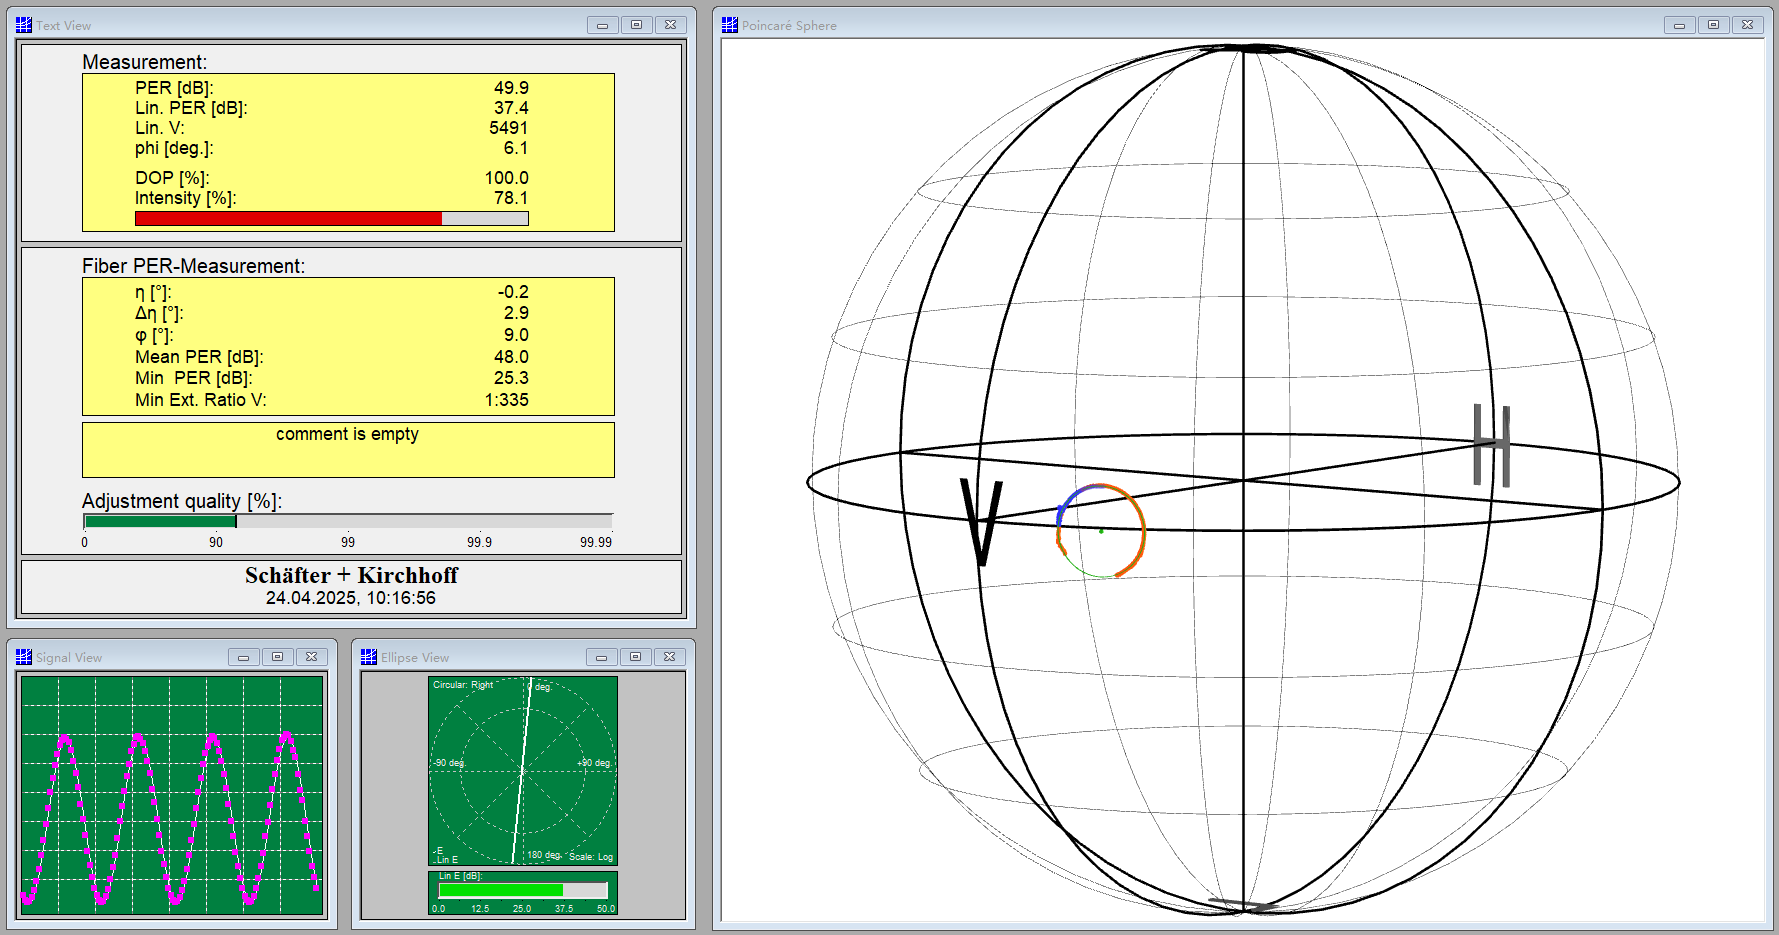Click the Text View window icon
The height and width of the screenshot is (935, 1779).
coord(24,25)
